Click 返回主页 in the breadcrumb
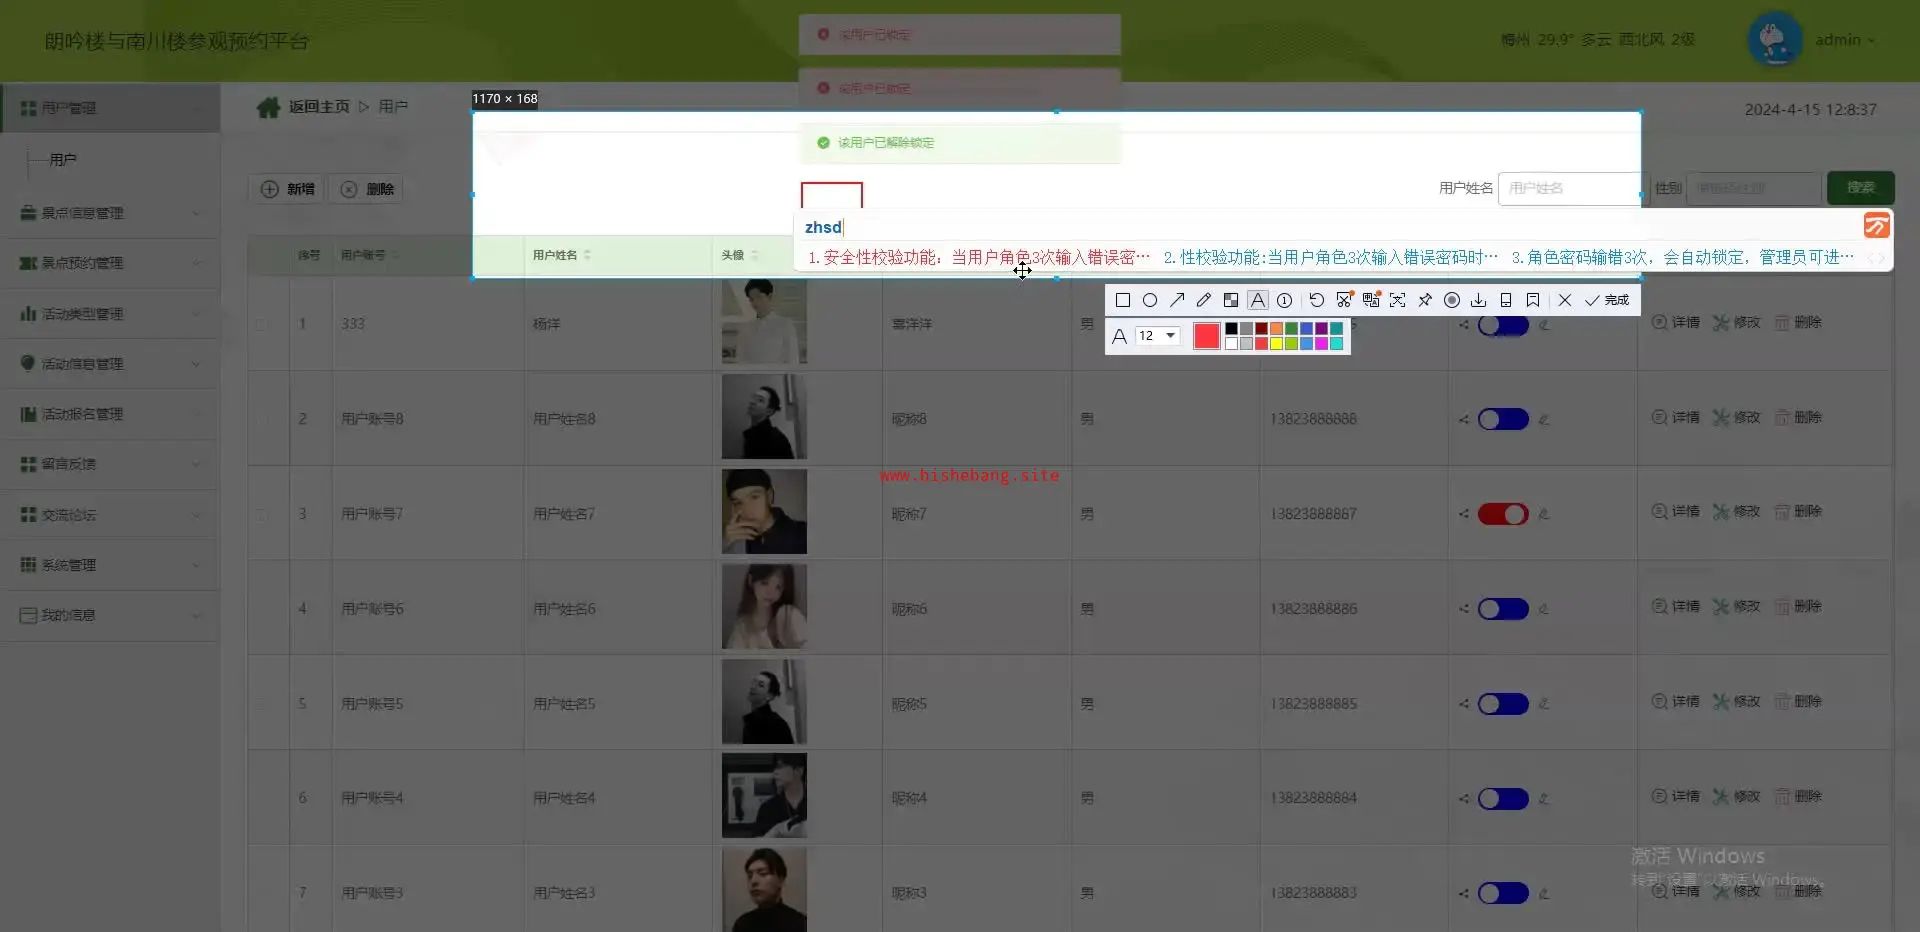 point(319,106)
